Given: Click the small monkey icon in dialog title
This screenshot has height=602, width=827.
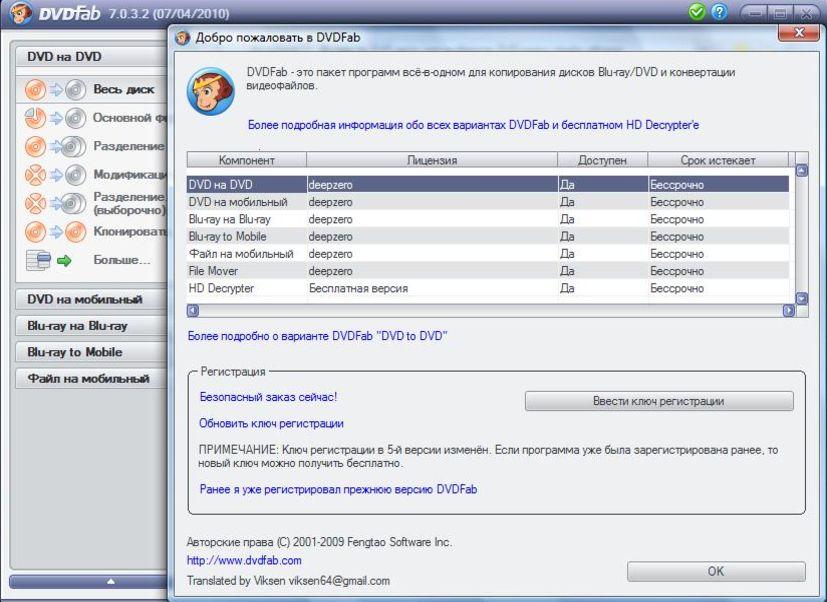Looking at the screenshot, I should coord(182,38).
